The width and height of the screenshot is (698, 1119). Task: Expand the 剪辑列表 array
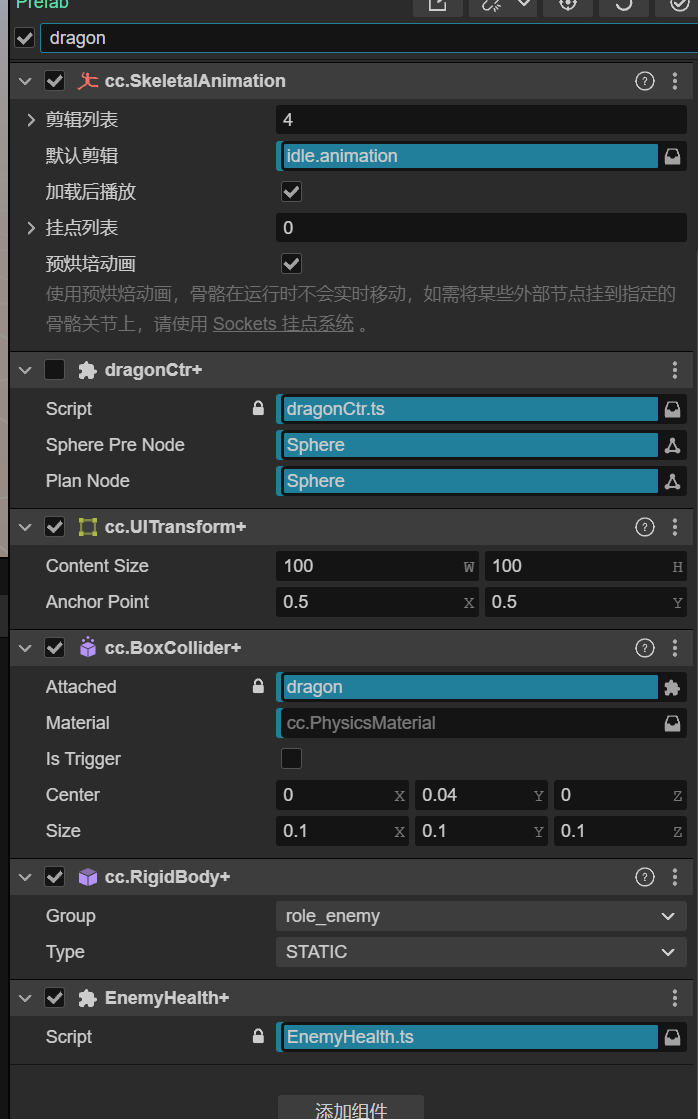[x=32, y=120]
